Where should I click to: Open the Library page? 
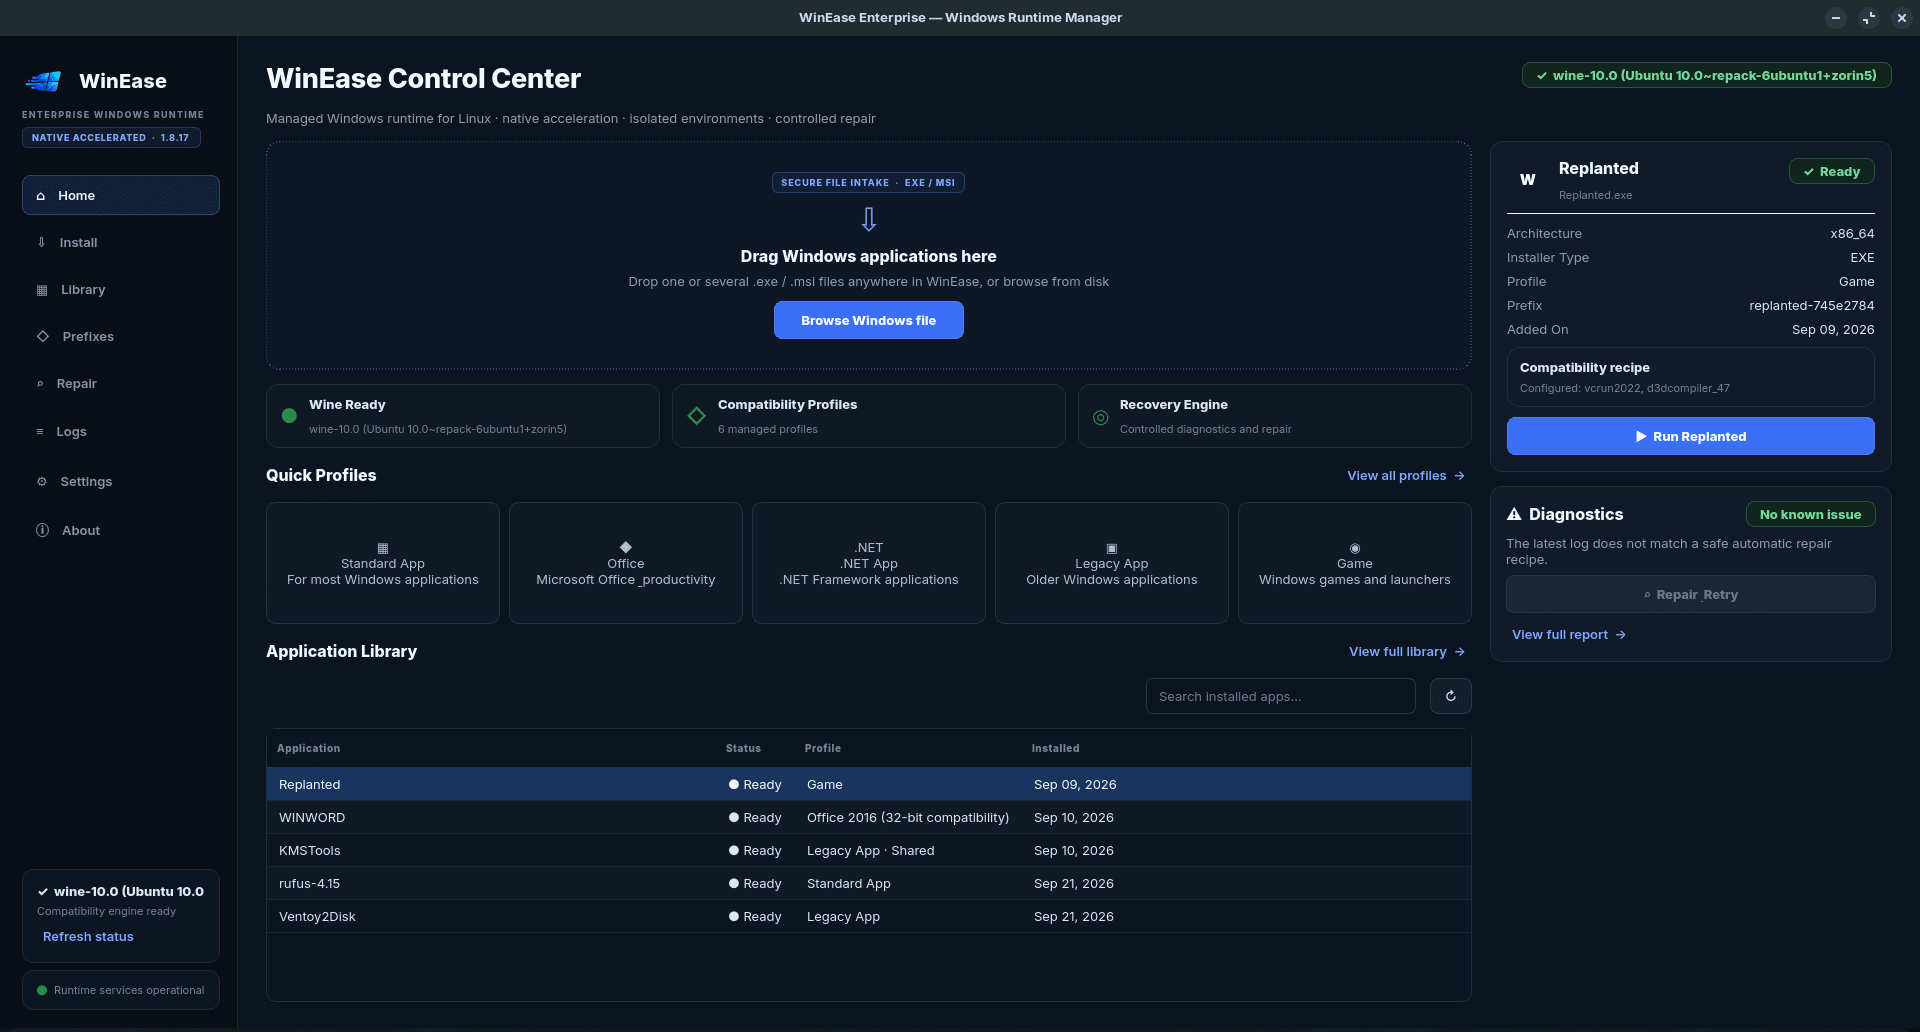tap(121, 290)
